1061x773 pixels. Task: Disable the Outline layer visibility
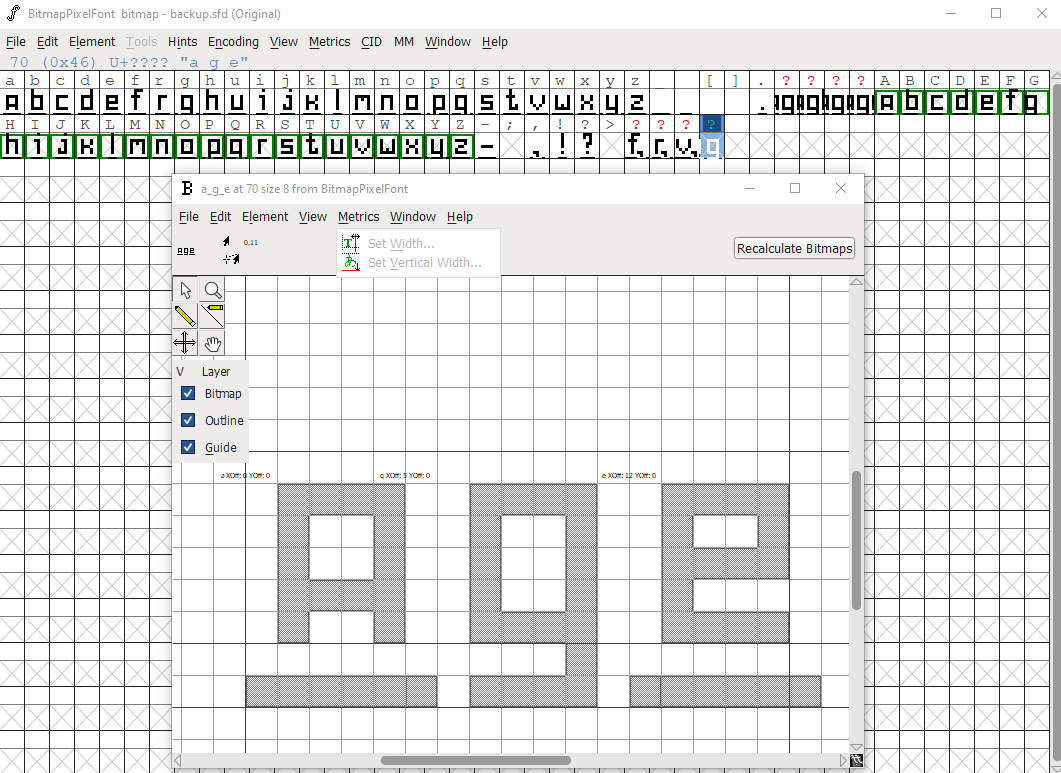(x=187, y=420)
